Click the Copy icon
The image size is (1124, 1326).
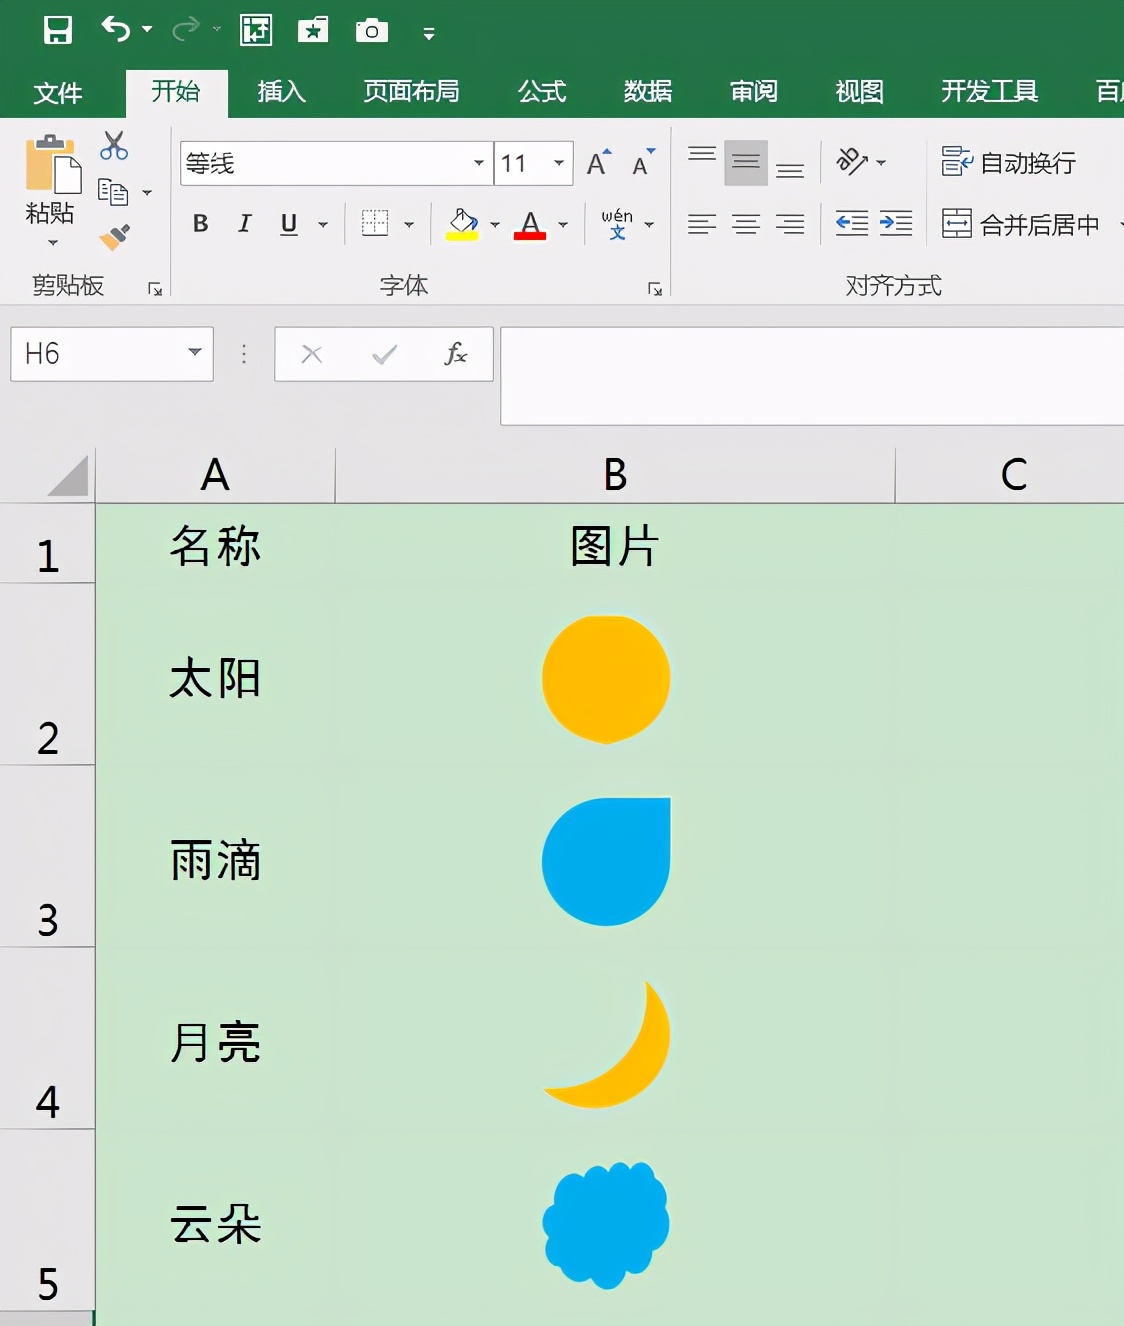click(x=113, y=191)
